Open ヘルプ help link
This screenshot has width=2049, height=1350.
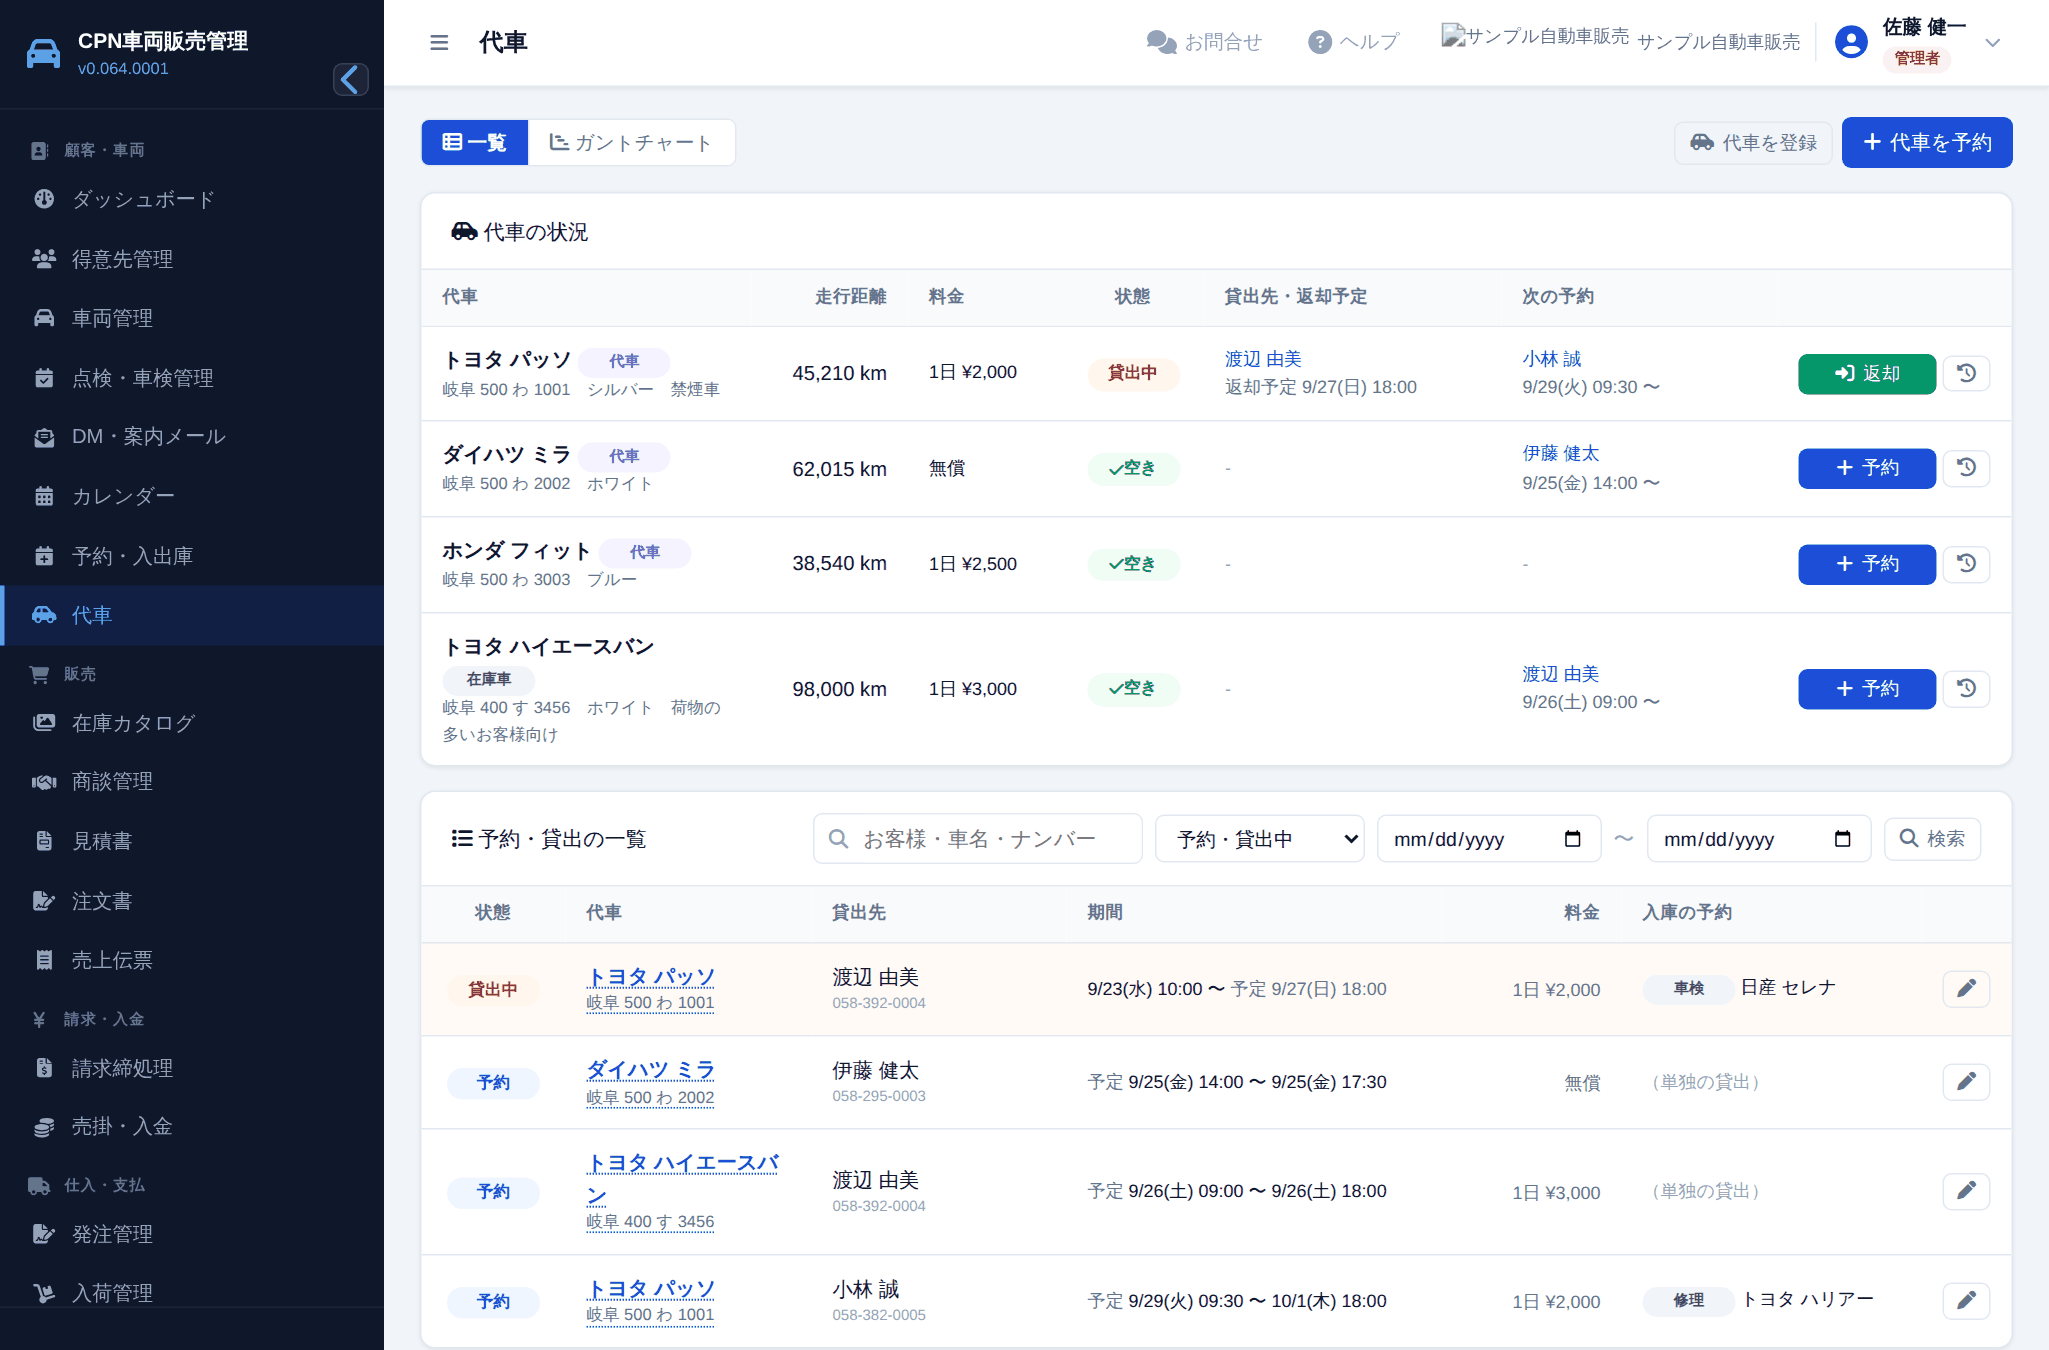[1353, 42]
